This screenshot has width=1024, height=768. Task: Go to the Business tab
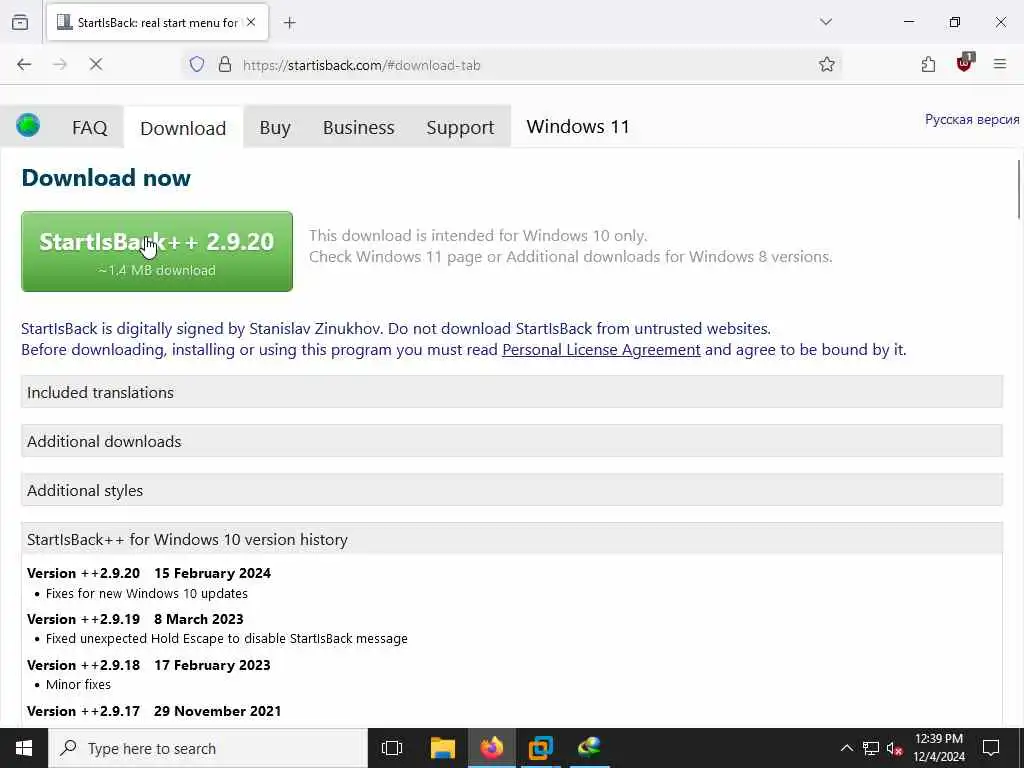359,127
